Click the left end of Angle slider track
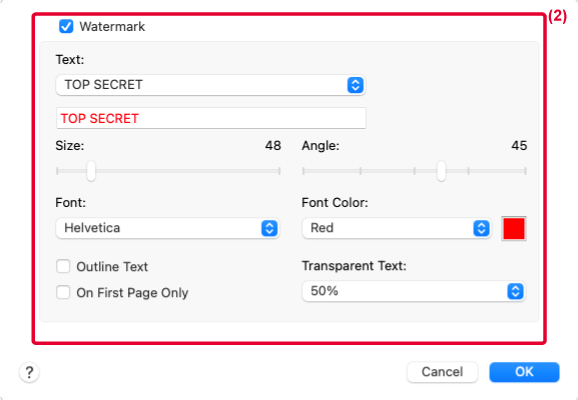The width and height of the screenshot is (578, 400). point(304,171)
